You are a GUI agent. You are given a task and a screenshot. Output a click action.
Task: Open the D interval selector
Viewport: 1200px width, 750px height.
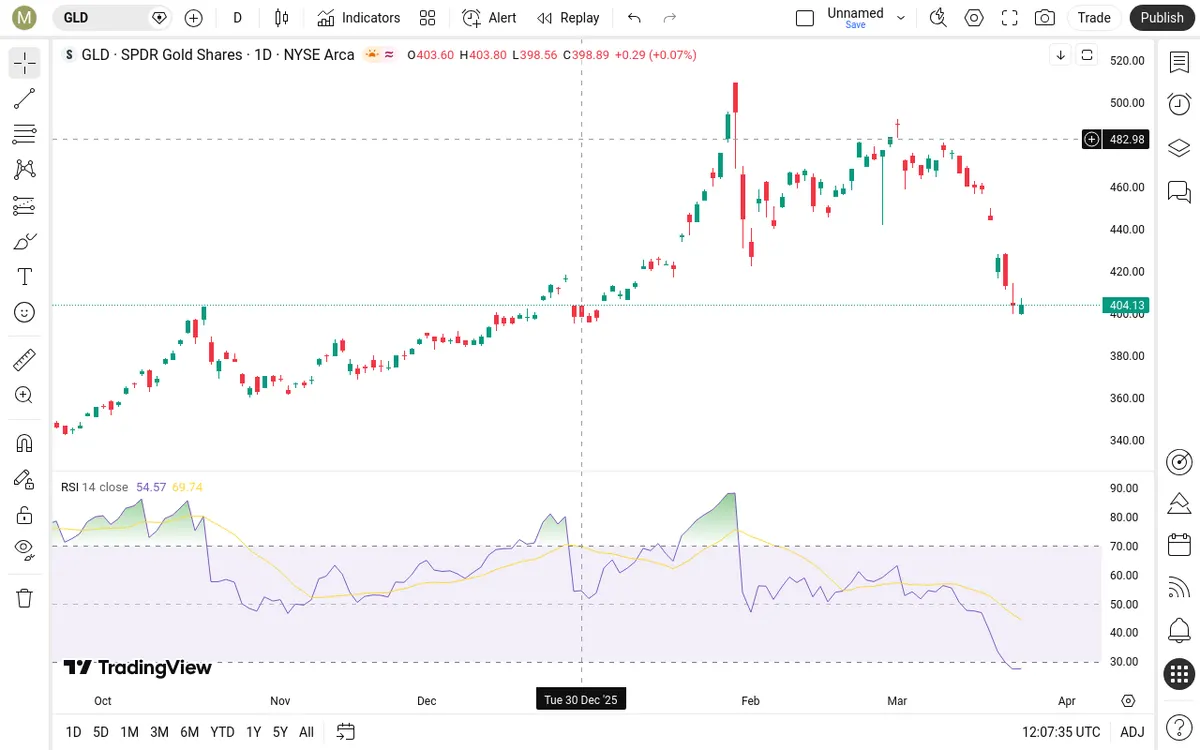(237, 17)
